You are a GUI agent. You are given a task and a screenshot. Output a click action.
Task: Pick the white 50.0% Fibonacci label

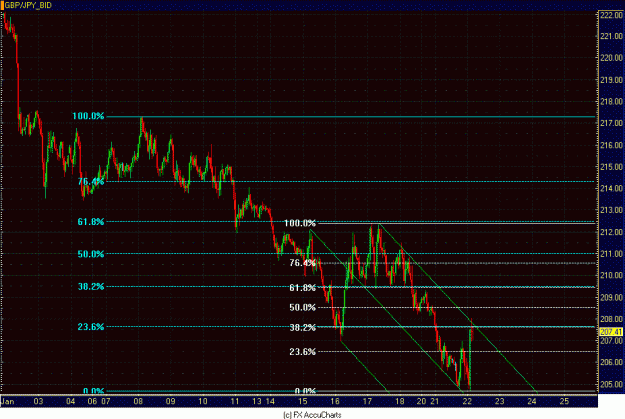click(303, 307)
